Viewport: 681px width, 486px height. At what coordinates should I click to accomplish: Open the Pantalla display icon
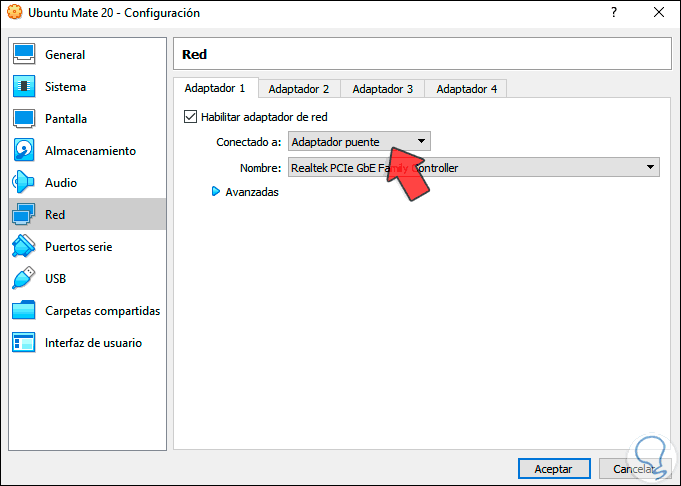coord(24,119)
